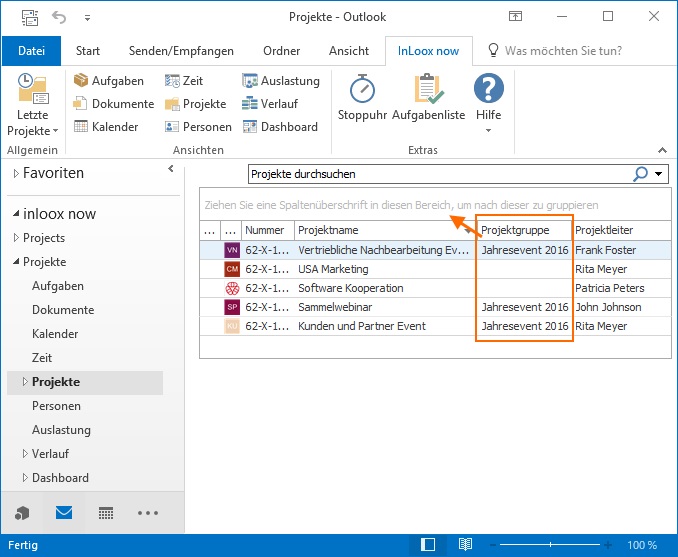Select the InLoox now tab
This screenshot has height=557, width=678.
coord(428,51)
